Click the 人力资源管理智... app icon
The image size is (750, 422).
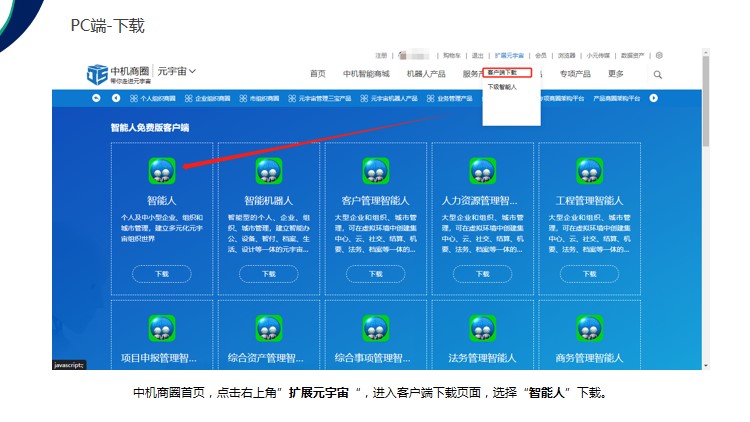click(x=482, y=171)
